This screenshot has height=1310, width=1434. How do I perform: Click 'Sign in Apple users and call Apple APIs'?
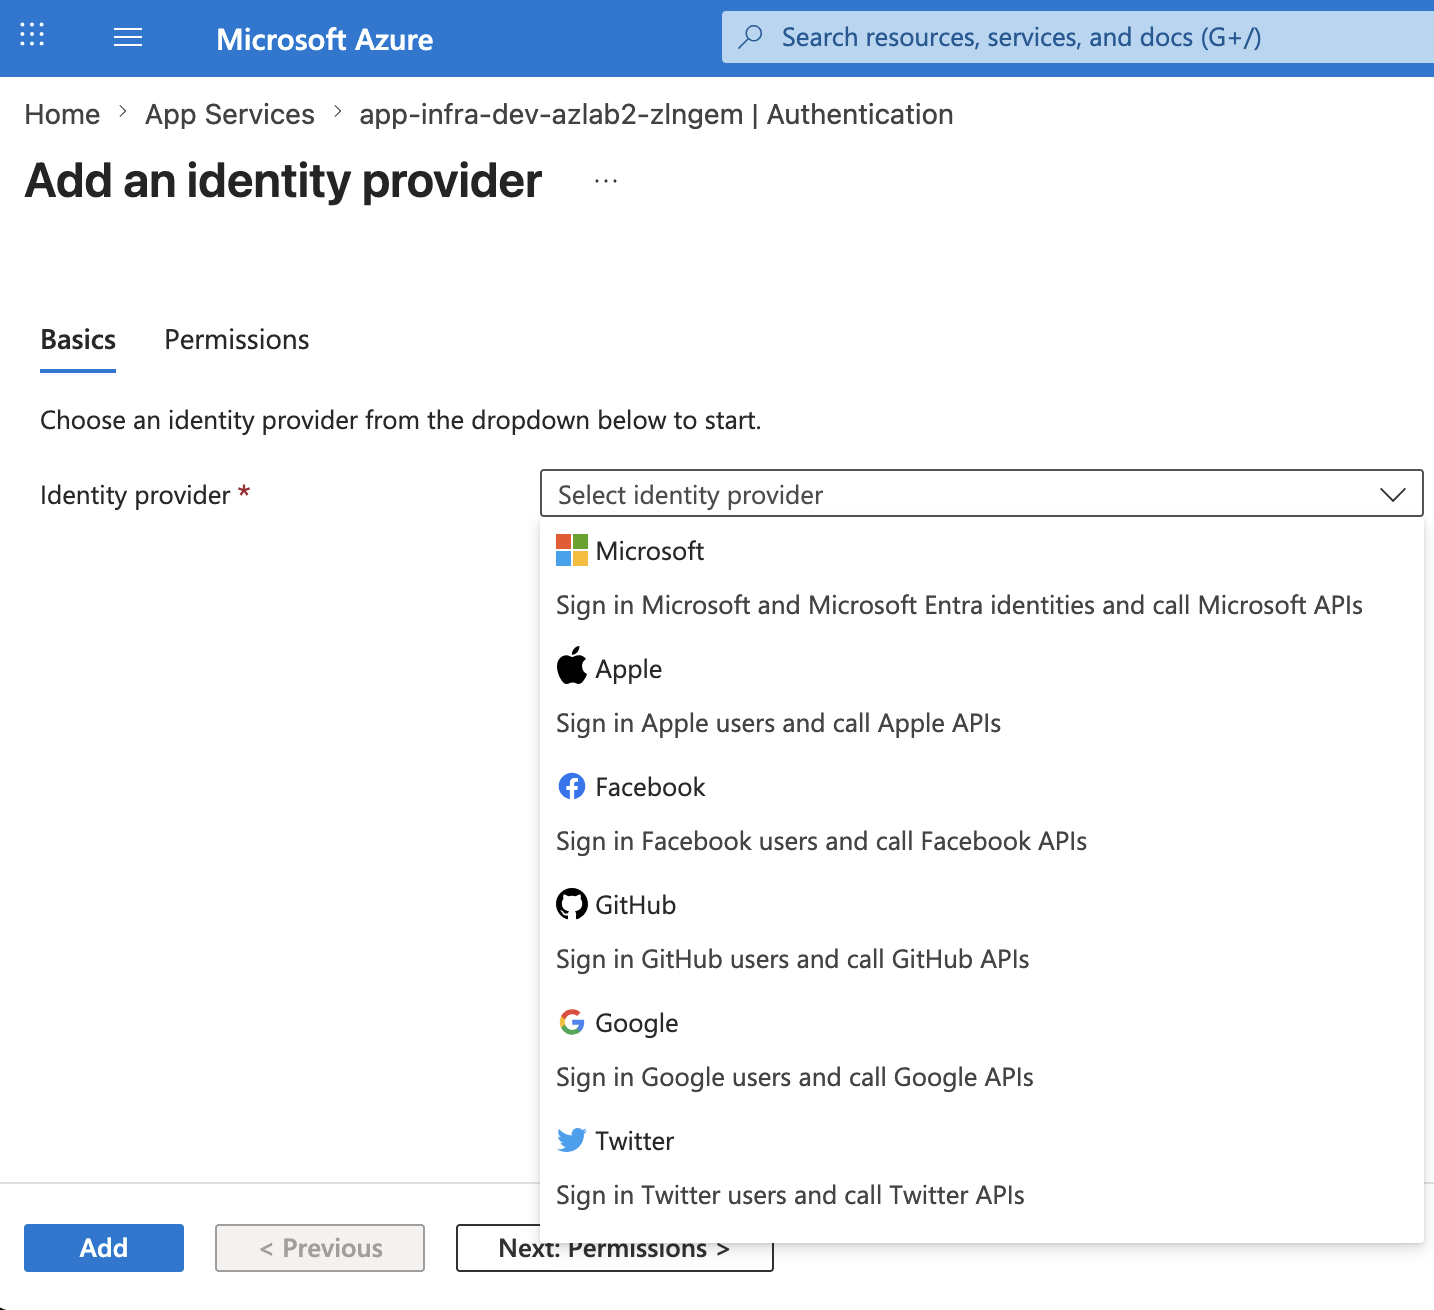(x=778, y=723)
